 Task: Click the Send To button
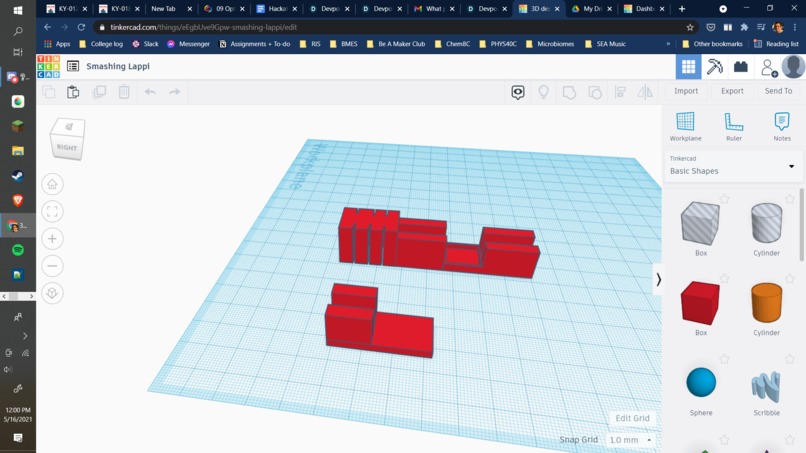point(778,91)
